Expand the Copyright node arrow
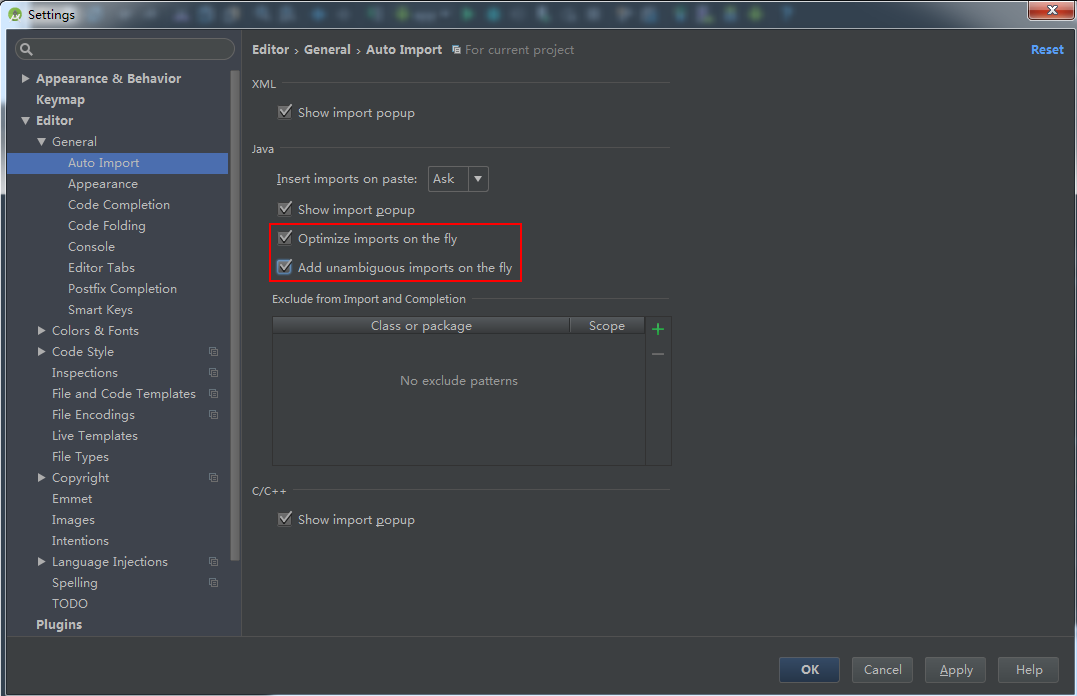Screen dimensions: 1077x696 [41, 478]
